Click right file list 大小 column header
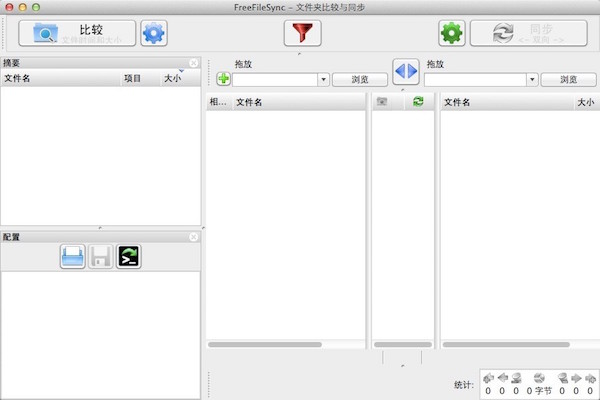Screen dimensions: 600x400 586,102
